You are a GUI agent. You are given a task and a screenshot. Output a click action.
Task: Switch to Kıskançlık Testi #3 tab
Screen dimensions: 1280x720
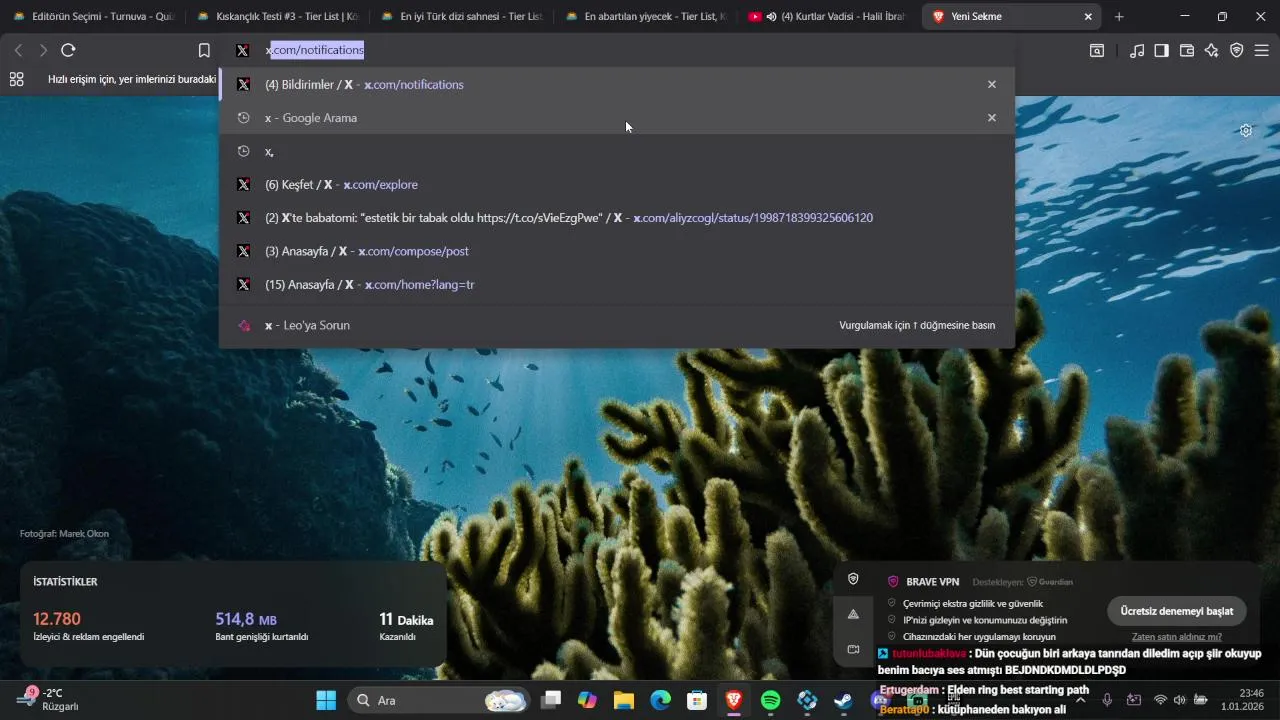277,16
